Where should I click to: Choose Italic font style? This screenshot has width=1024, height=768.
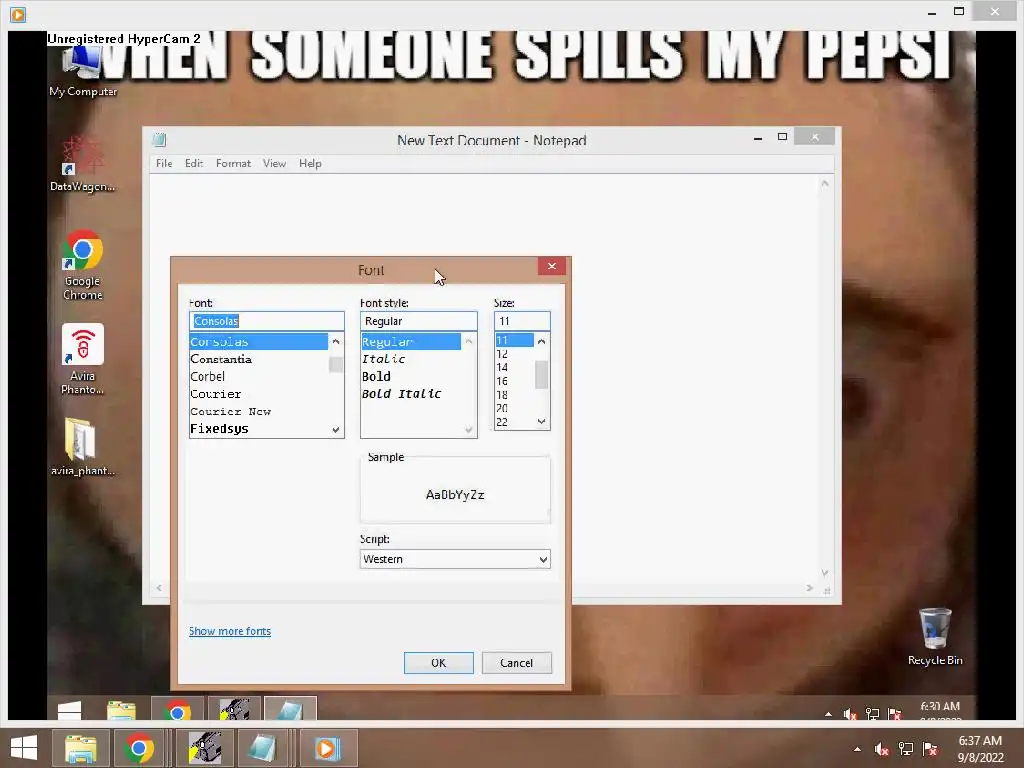411,359
